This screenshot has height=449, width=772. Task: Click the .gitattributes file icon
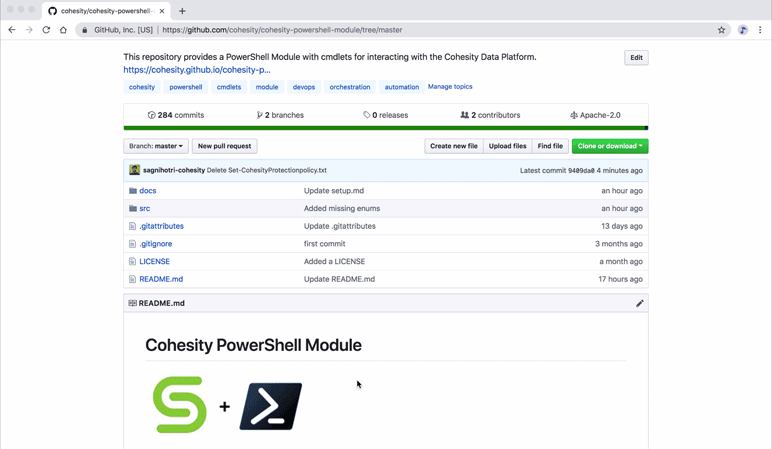(132, 226)
